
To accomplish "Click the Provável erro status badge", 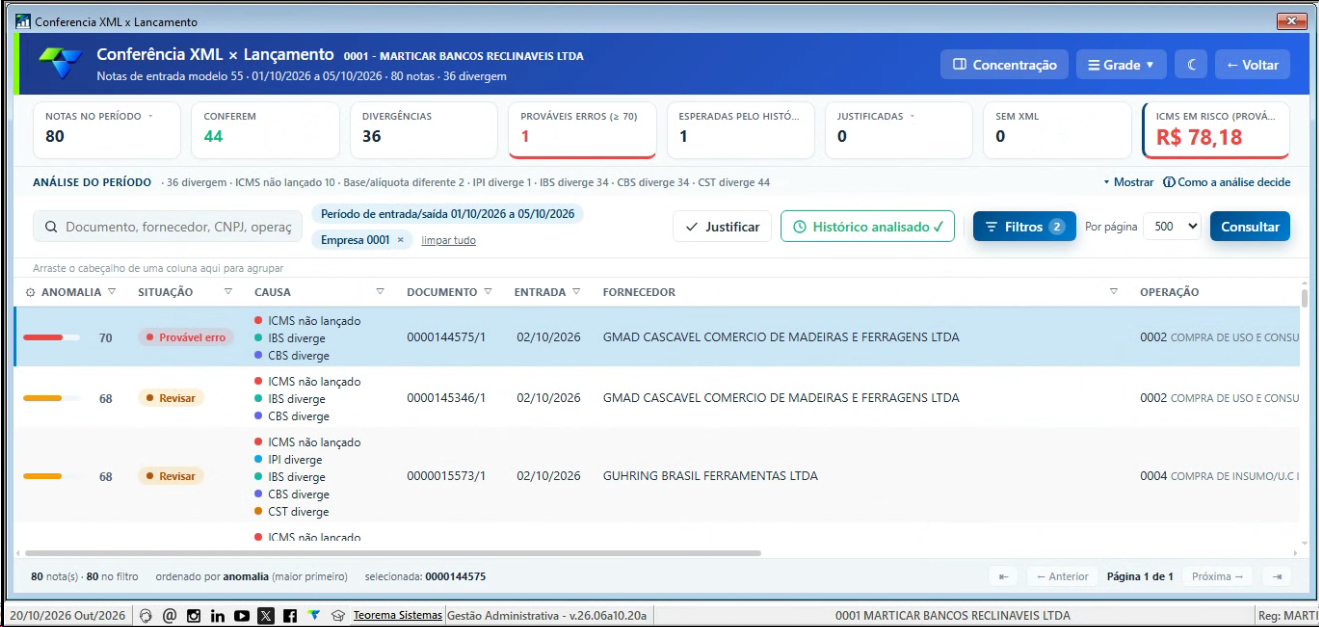I will click(186, 338).
